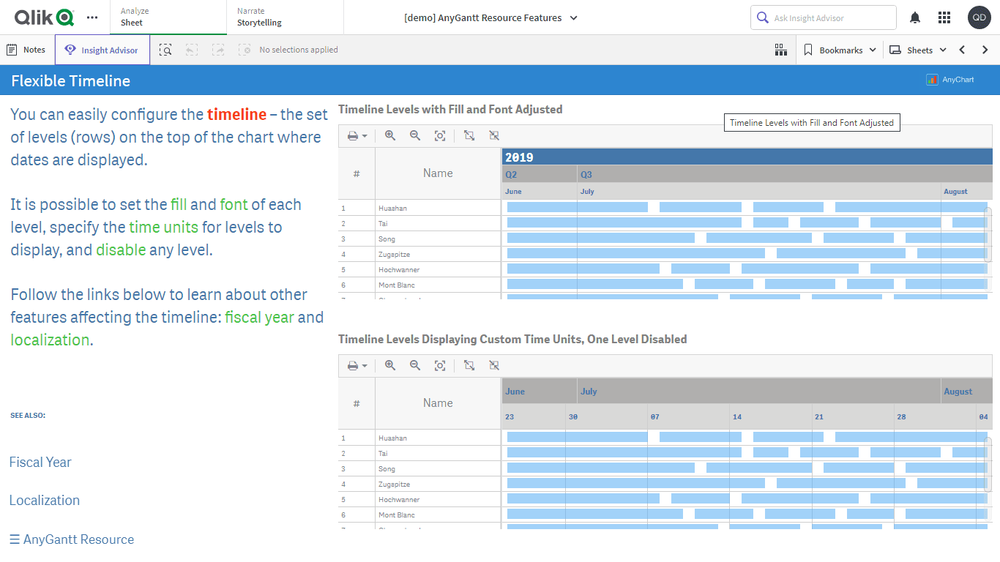Click zoom out on the top Gantt chart
This screenshot has width=1000, height=562.
click(x=415, y=136)
